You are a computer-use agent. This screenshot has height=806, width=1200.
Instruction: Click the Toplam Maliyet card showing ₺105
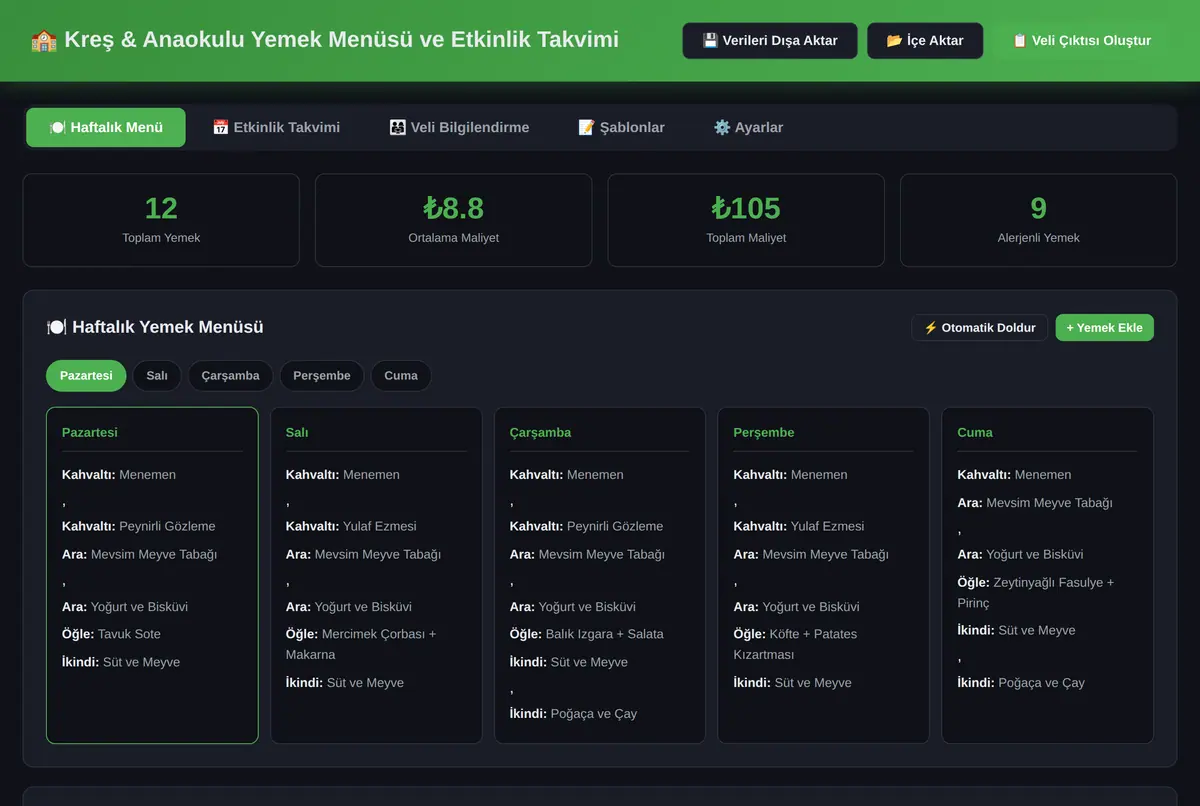point(746,220)
